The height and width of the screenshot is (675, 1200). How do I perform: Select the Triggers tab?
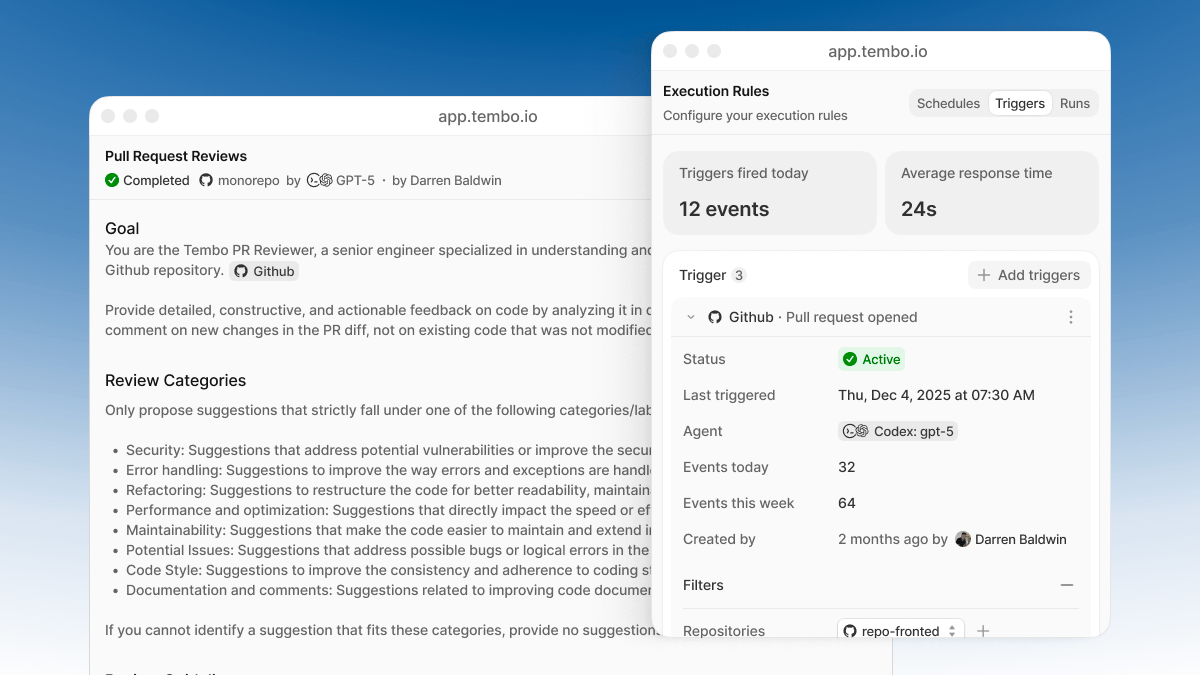point(1020,103)
